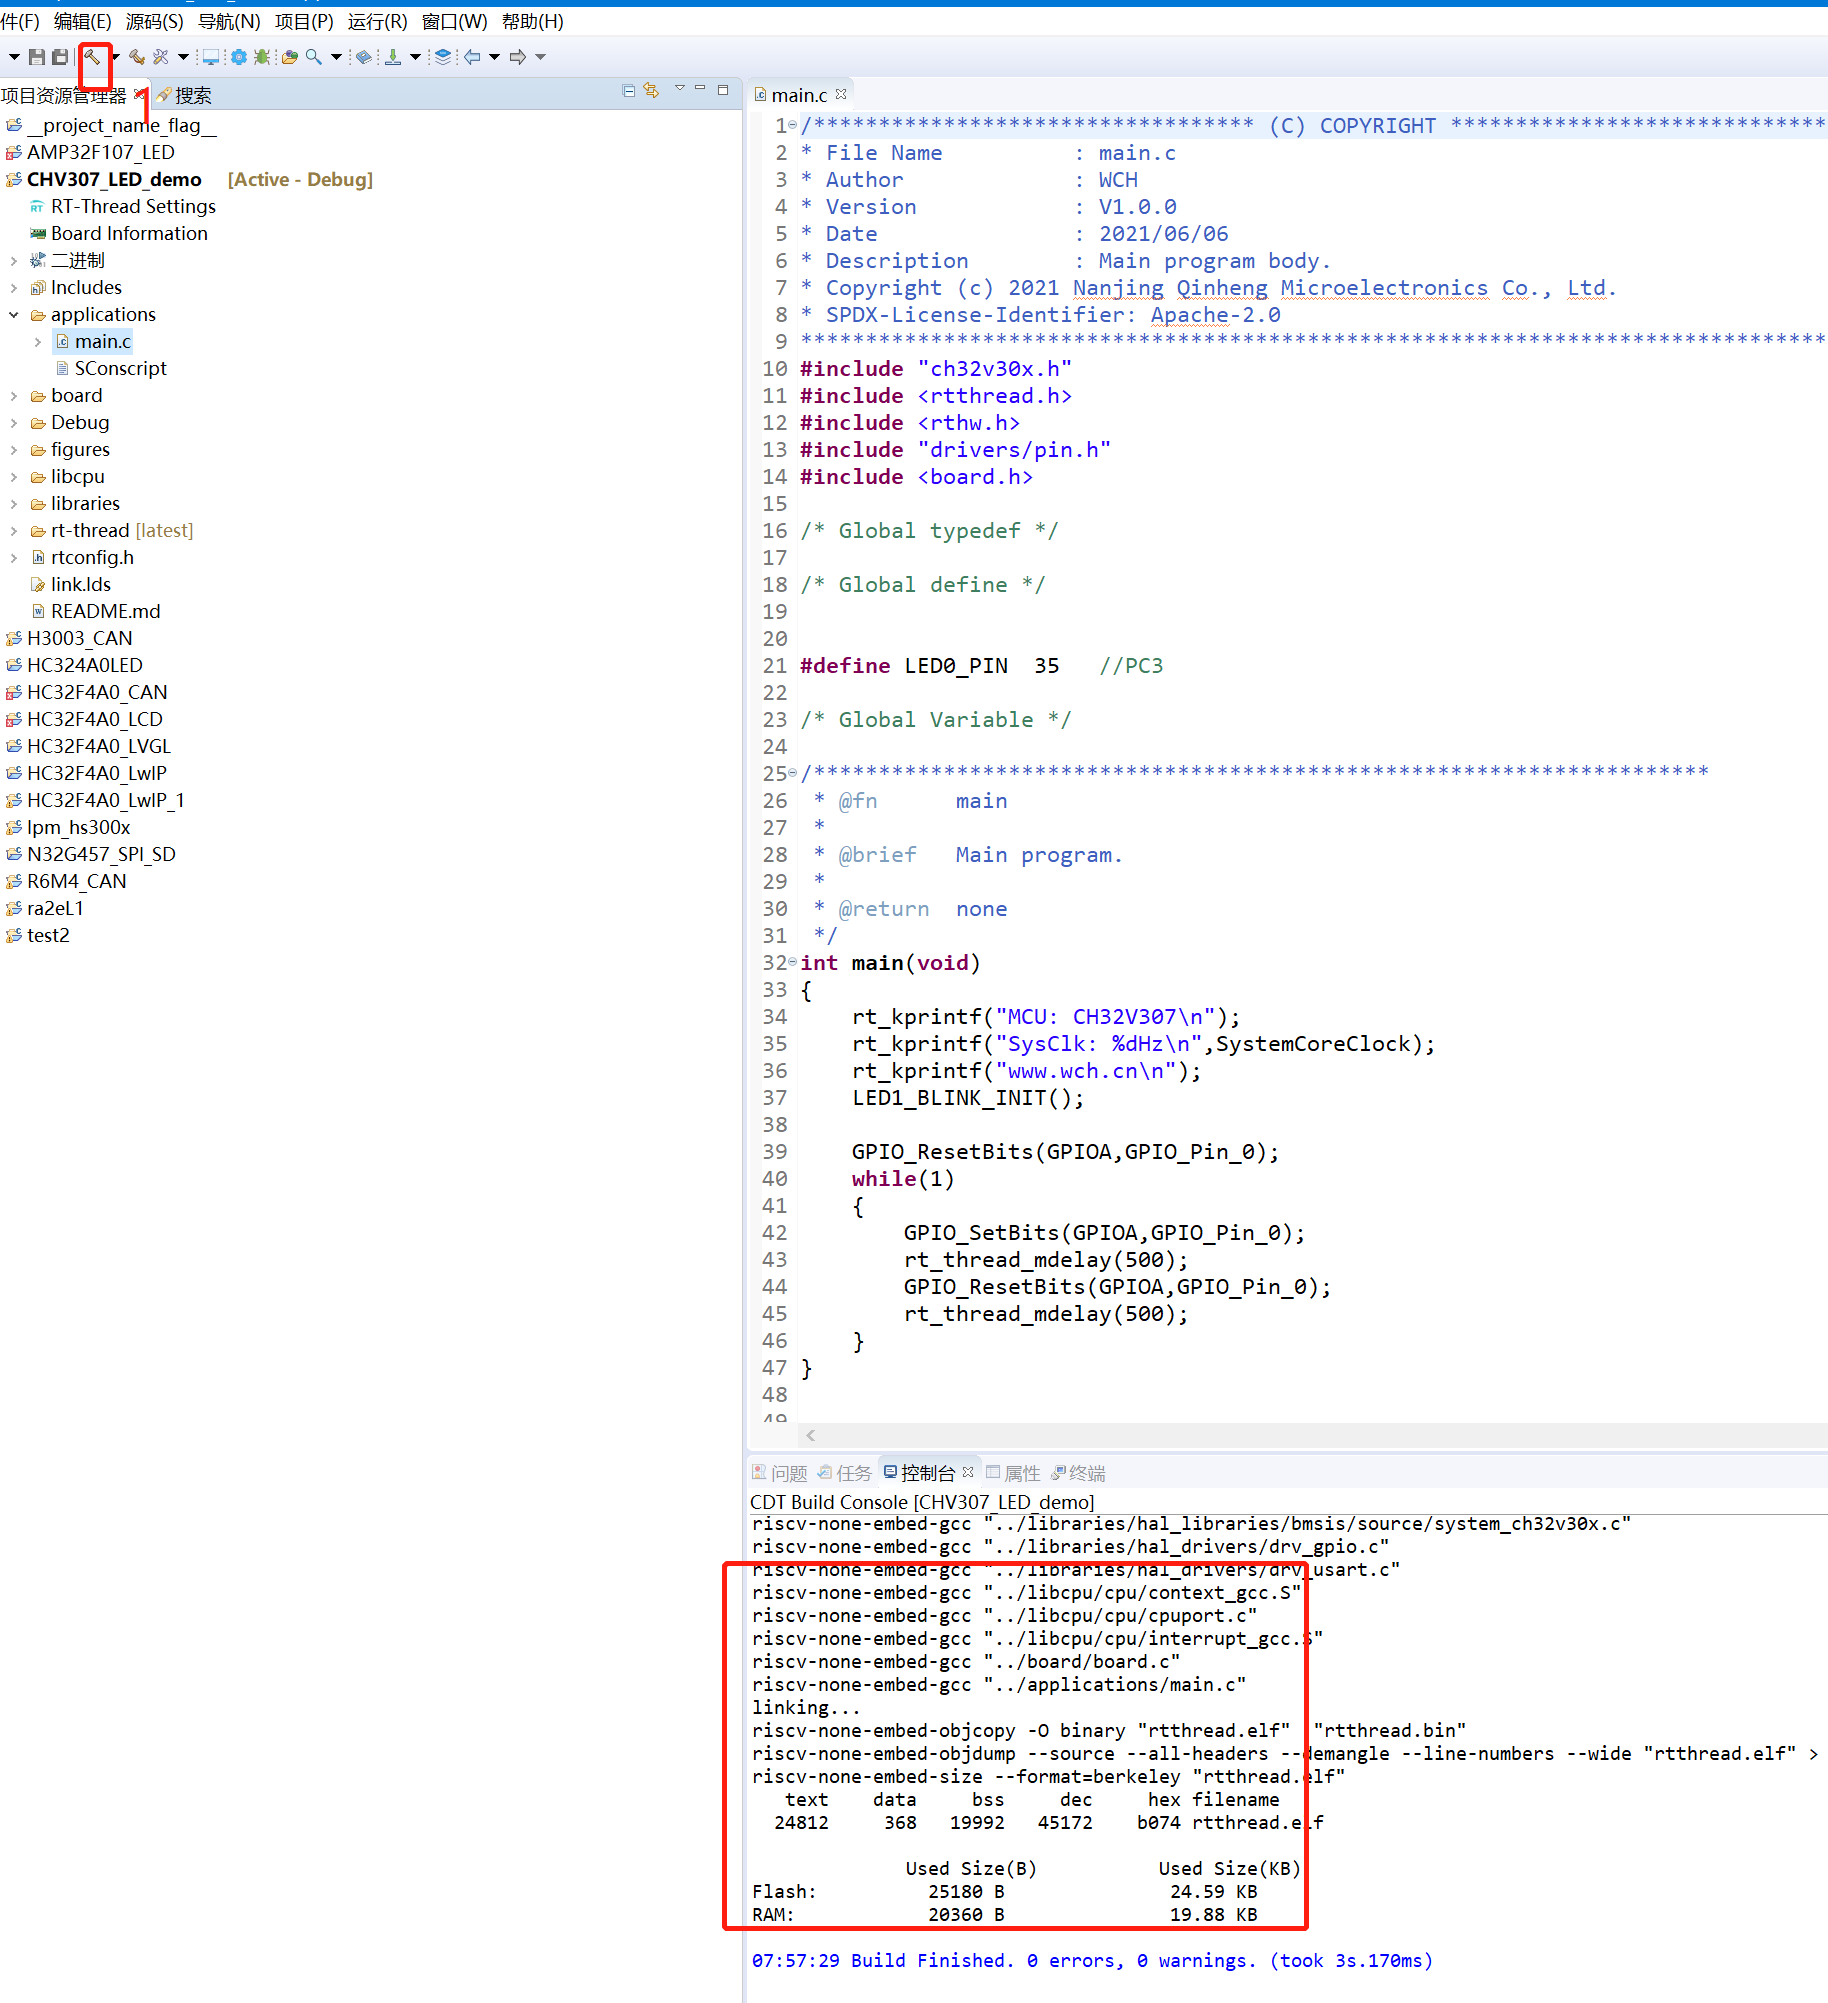This screenshot has height=2003, width=1828.
Task: Switch to the 搜索 tab
Action: click(x=184, y=95)
